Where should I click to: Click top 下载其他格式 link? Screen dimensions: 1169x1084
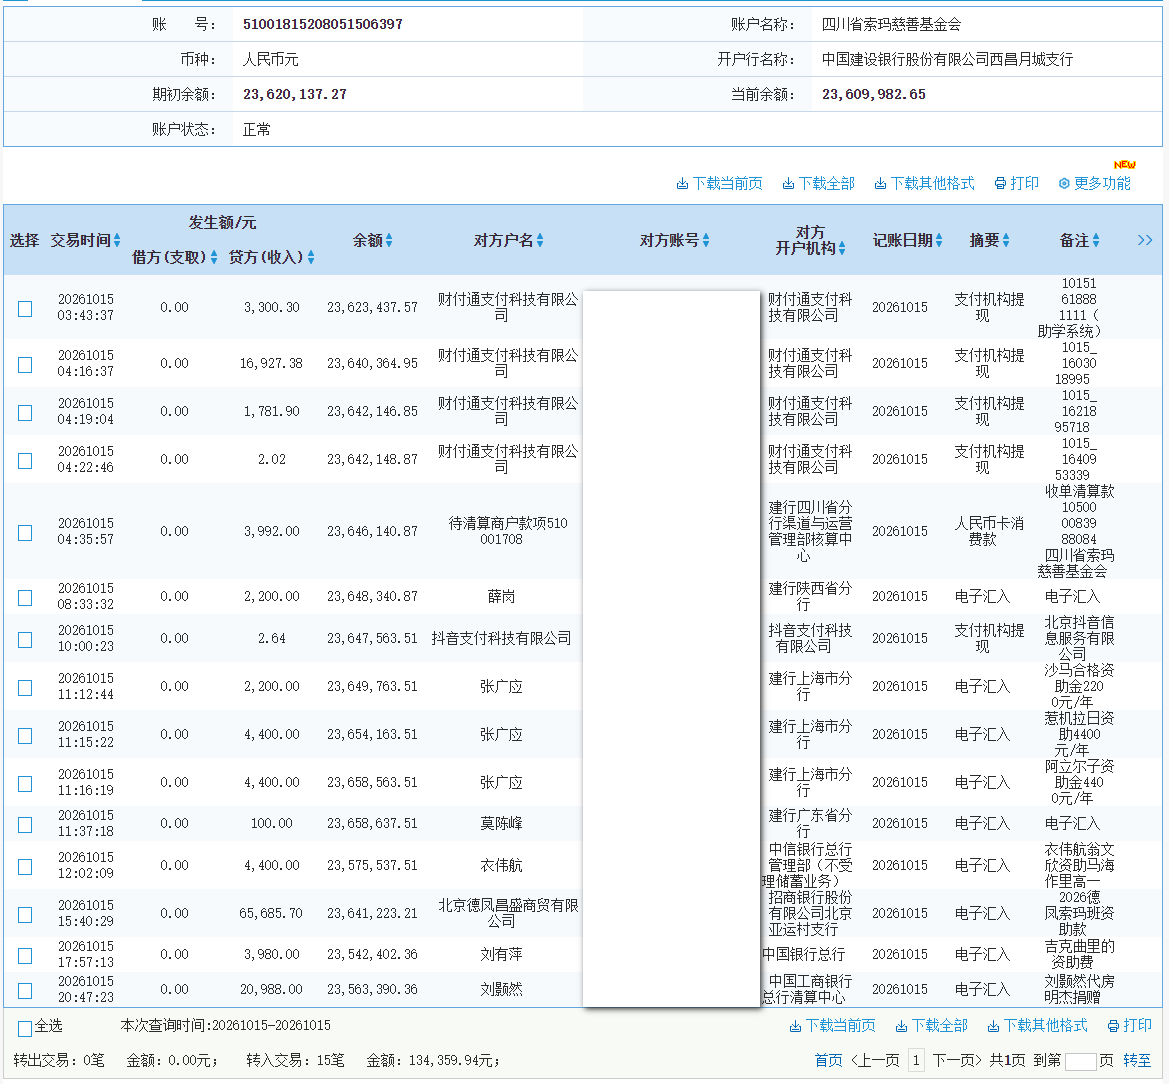point(924,183)
